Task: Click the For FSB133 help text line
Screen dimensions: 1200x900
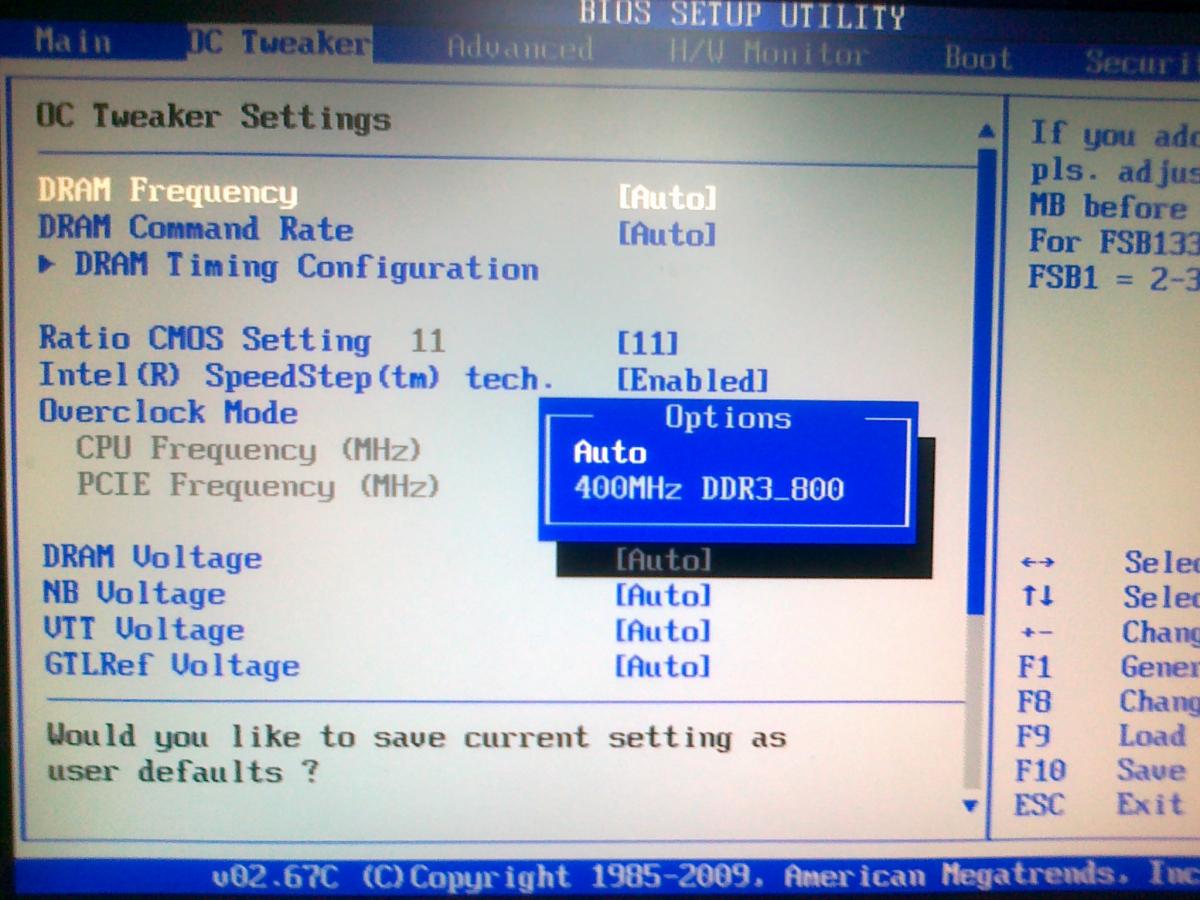Action: (x=1114, y=243)
